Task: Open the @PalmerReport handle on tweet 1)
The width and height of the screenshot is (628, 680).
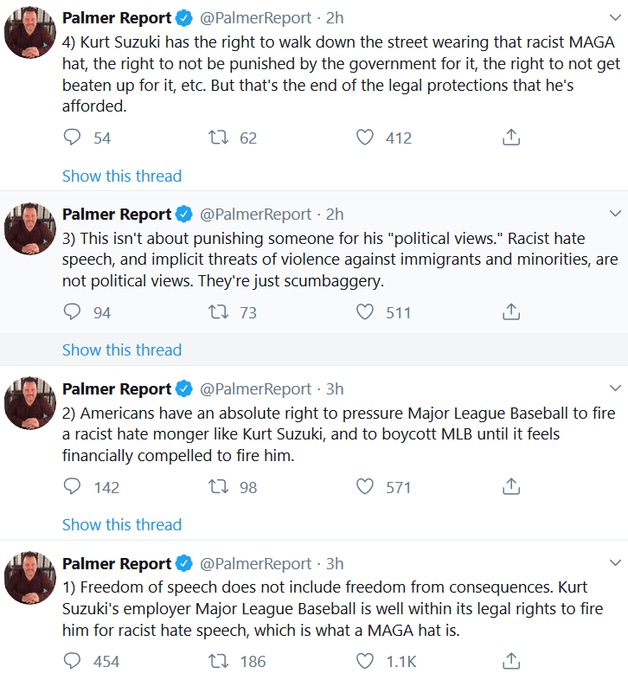Action: coord(256,563)
